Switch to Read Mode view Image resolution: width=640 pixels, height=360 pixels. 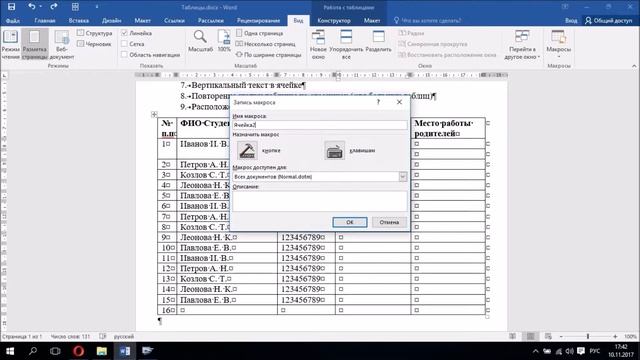point(10,44)
